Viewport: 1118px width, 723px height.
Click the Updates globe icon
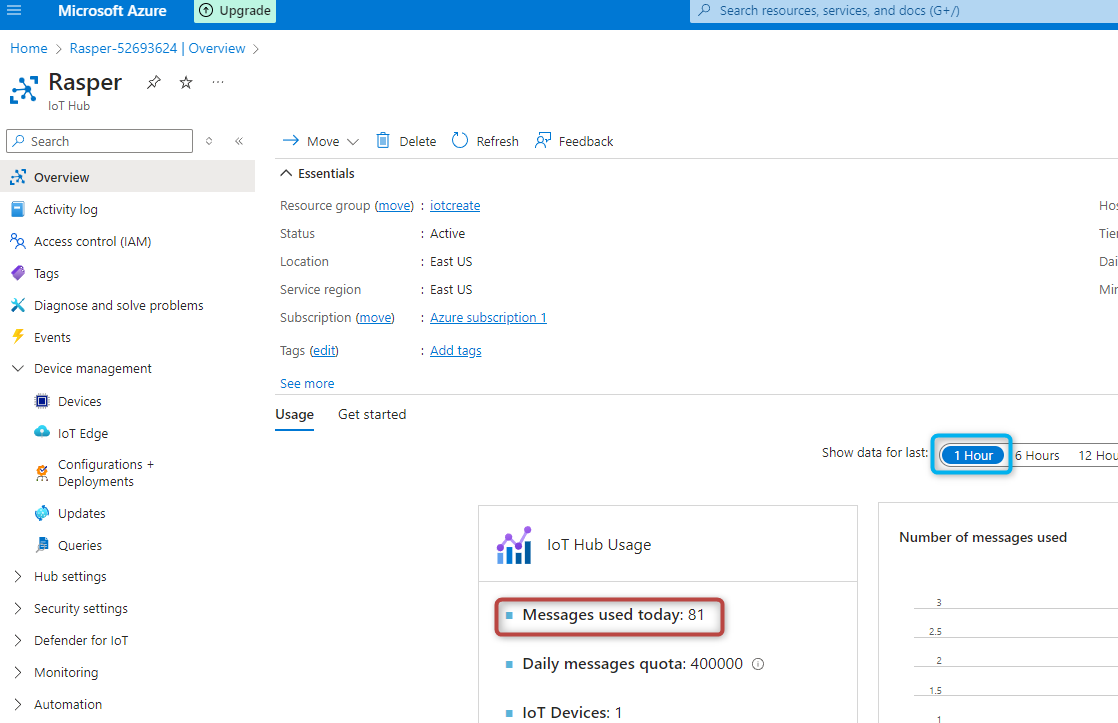pos(42,513)
